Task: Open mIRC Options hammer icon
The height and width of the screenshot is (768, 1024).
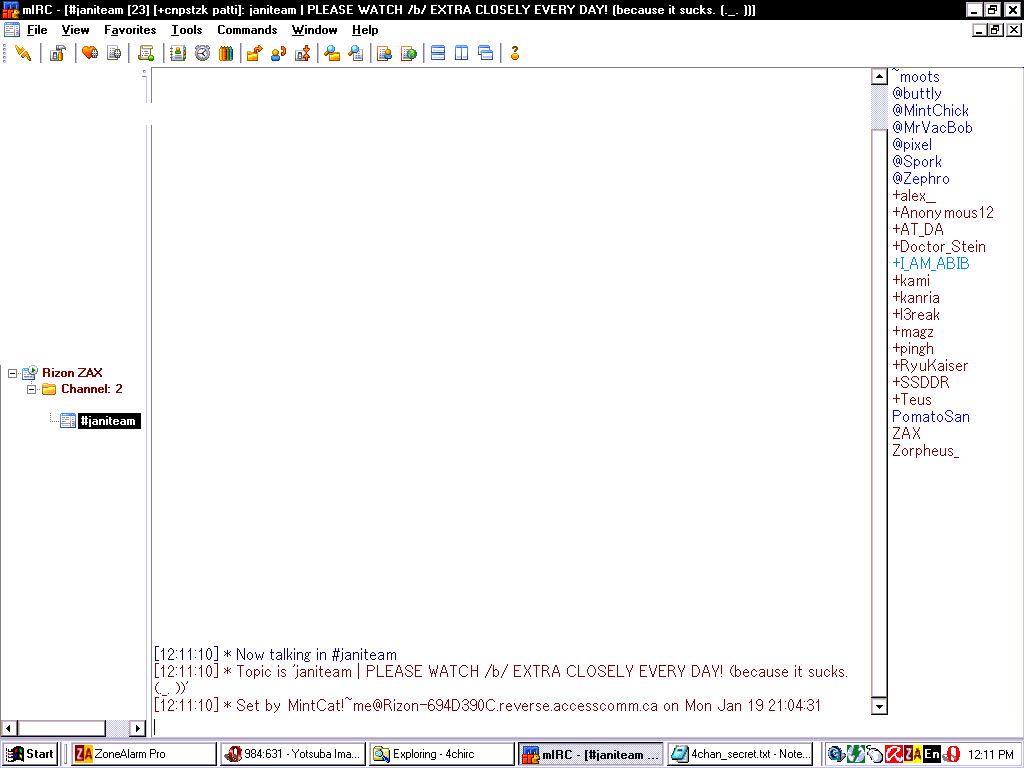Action: [x=57, y=53]
